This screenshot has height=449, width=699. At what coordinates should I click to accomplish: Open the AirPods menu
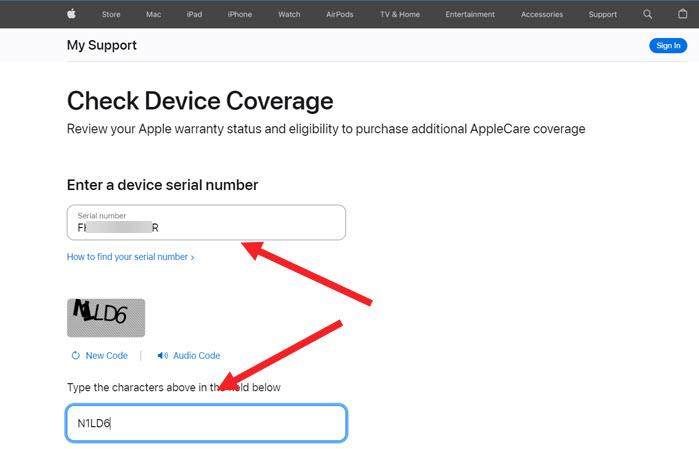click(340, 14)
